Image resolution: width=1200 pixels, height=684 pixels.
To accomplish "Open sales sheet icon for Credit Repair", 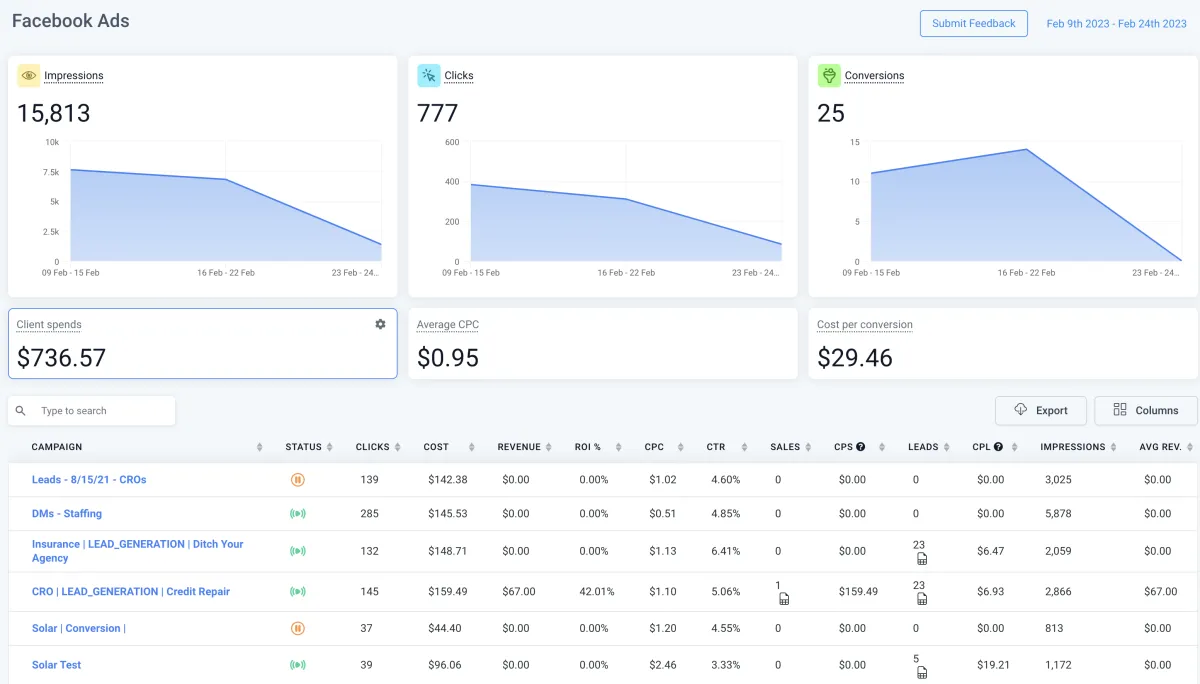I will [784, 599].
